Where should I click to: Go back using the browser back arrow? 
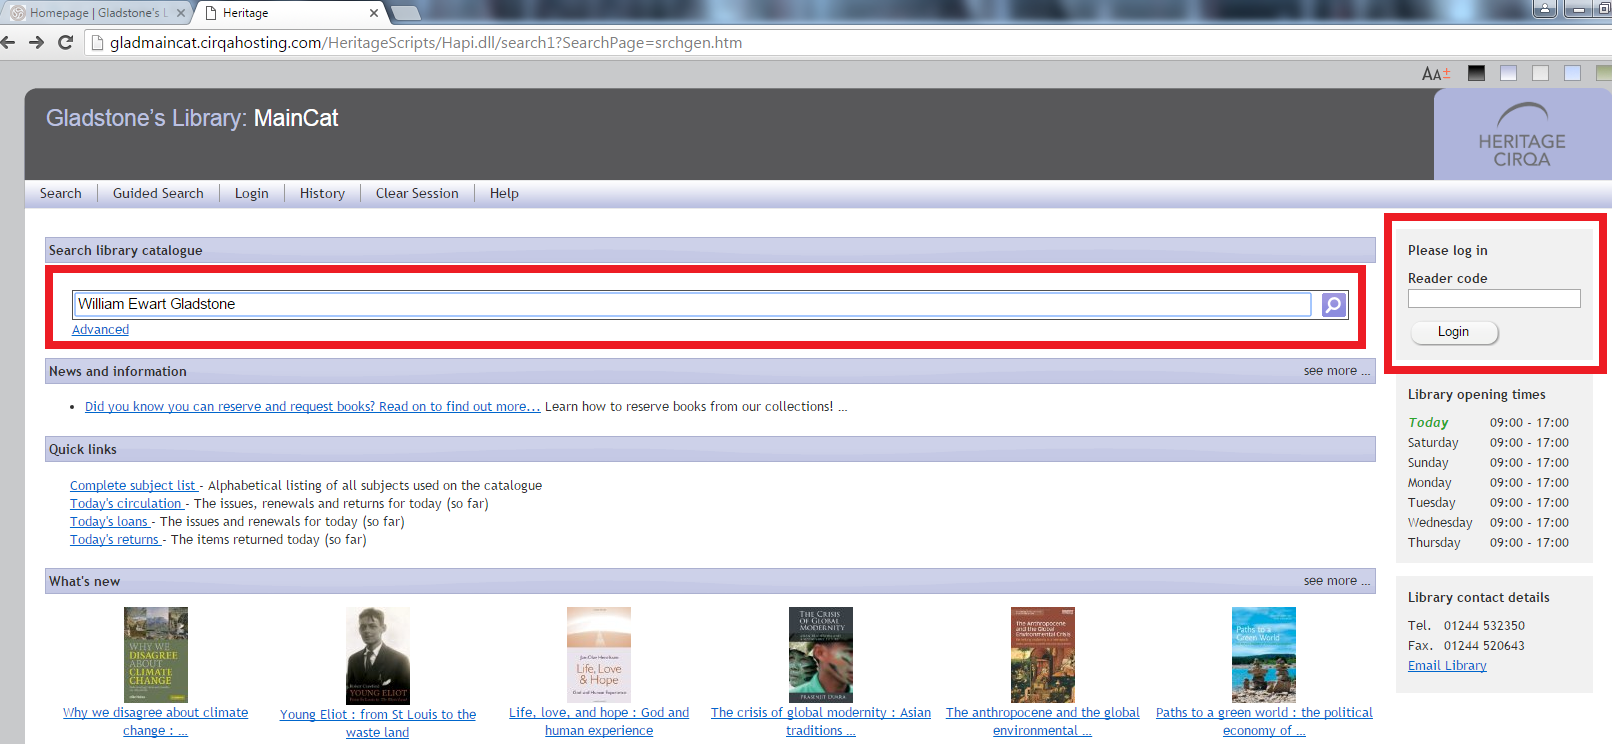coord(9,42)
